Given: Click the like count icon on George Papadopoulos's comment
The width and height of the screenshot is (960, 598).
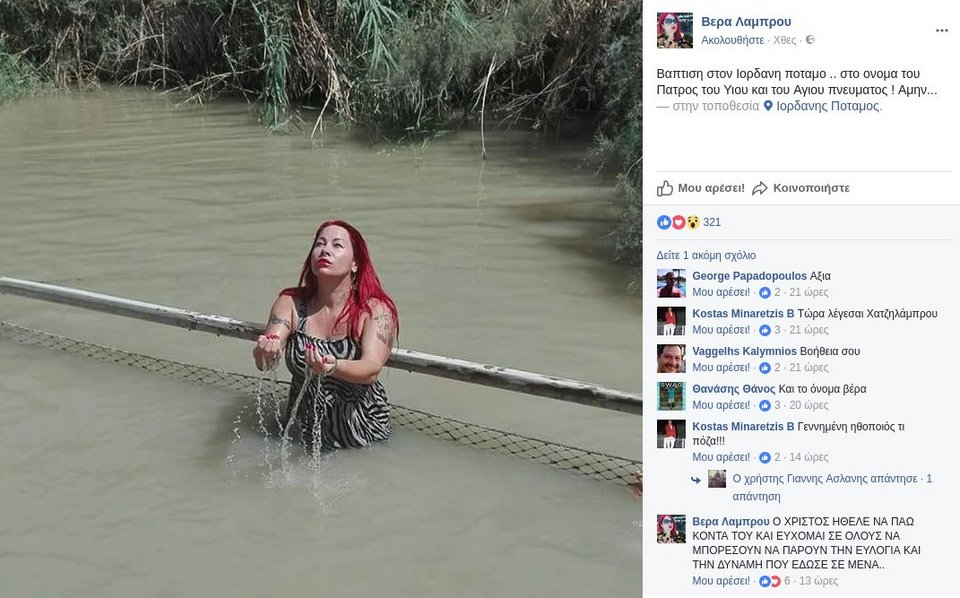Looking at the screenshot, I should 765,292.
